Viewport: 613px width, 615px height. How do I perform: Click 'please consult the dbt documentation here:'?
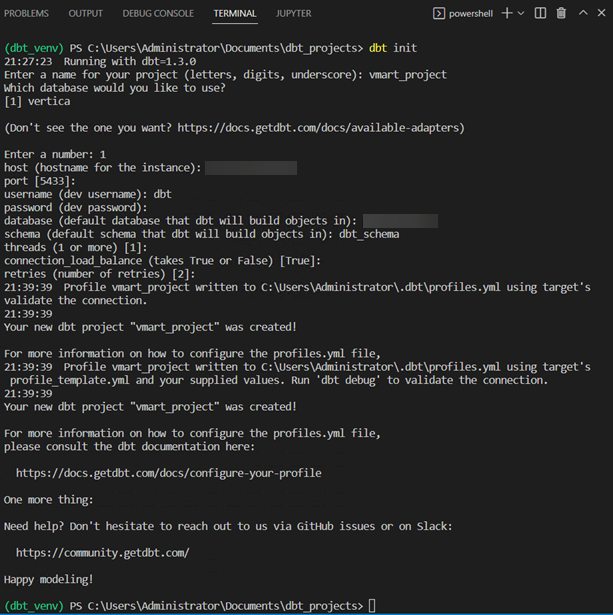(x=129, y=447)
